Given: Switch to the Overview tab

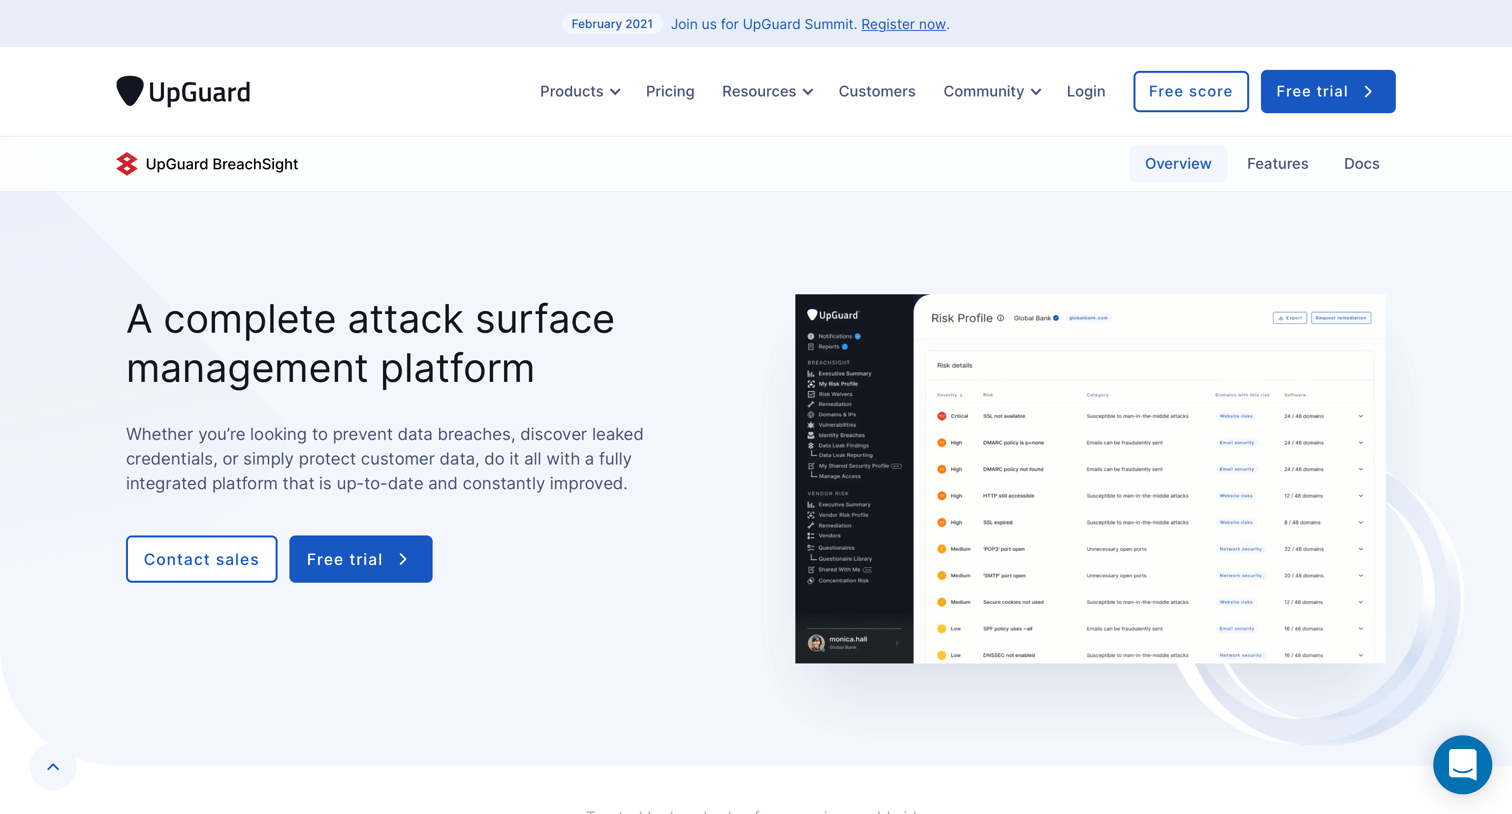Looking at the screenshot, I should [x=1178, y=164].
